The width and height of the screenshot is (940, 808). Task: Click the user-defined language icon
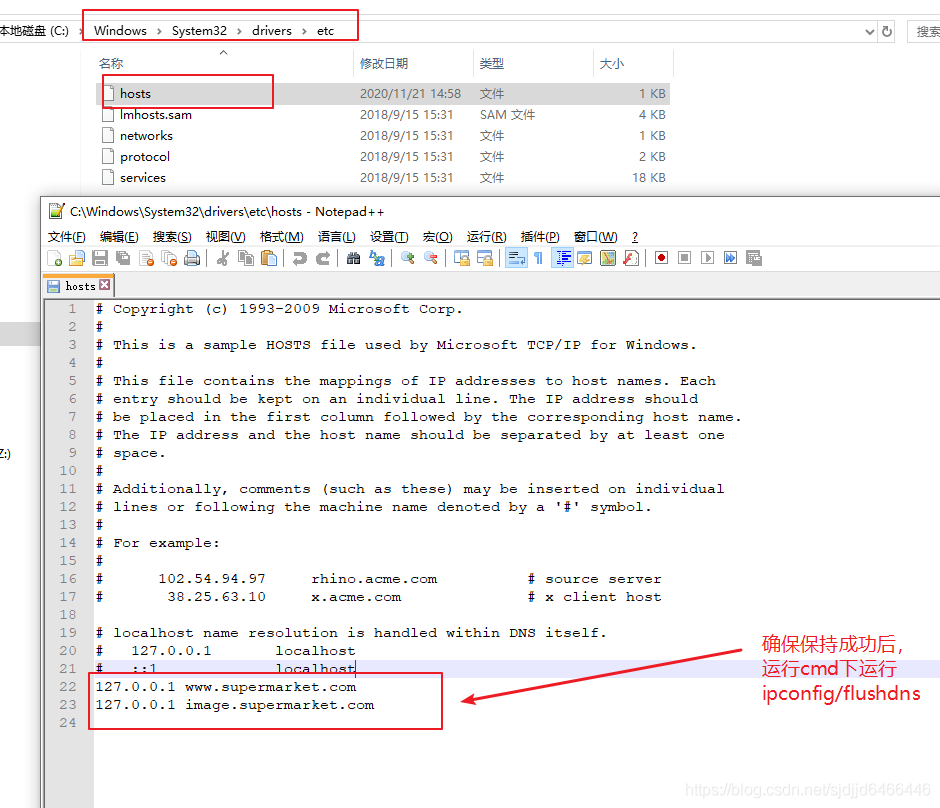[x=585, y=258]
